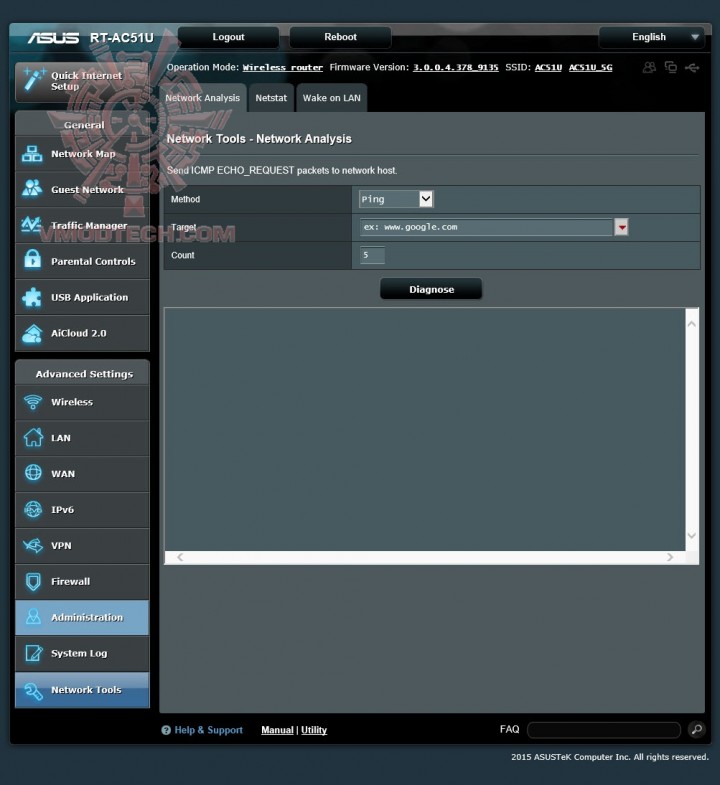Click the AC51U SSID link
This screenshot has height=785, width=720.
tap(548, 67)
